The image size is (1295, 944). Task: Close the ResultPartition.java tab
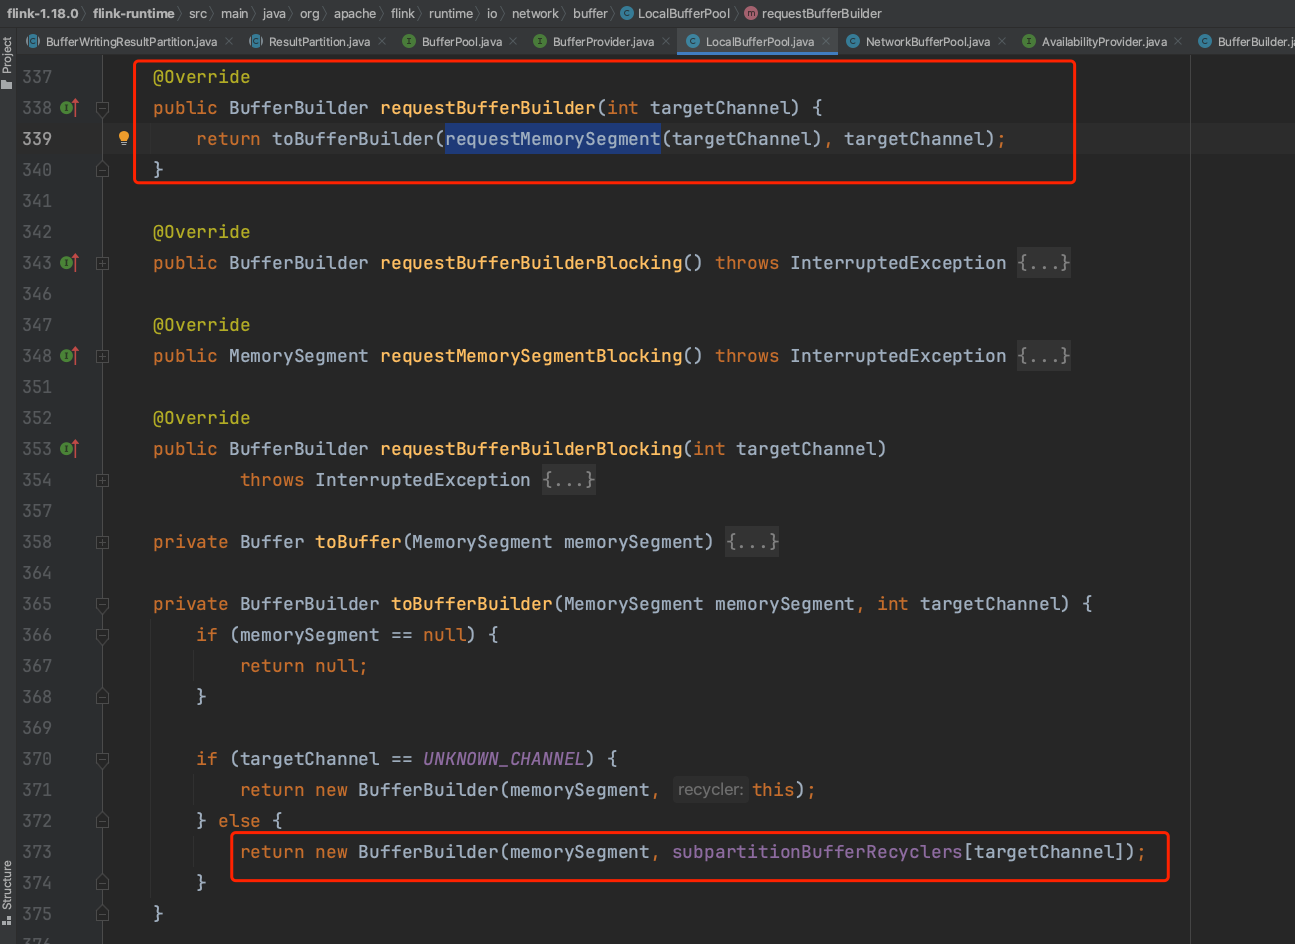(382, 41)
